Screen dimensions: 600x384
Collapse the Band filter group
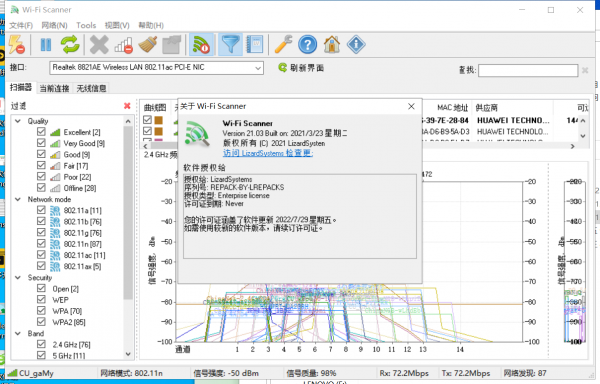coord(18,333)
